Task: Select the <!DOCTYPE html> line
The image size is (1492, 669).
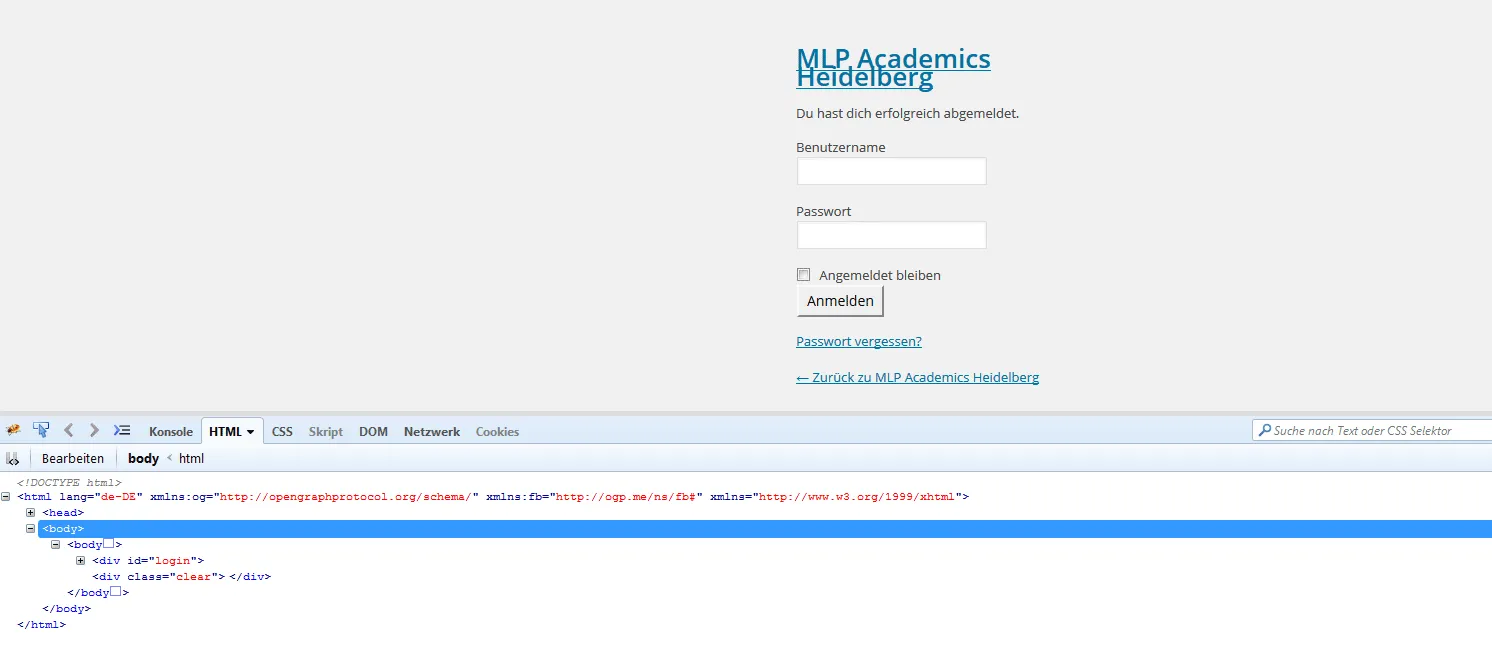Action: tap(69, 482)
